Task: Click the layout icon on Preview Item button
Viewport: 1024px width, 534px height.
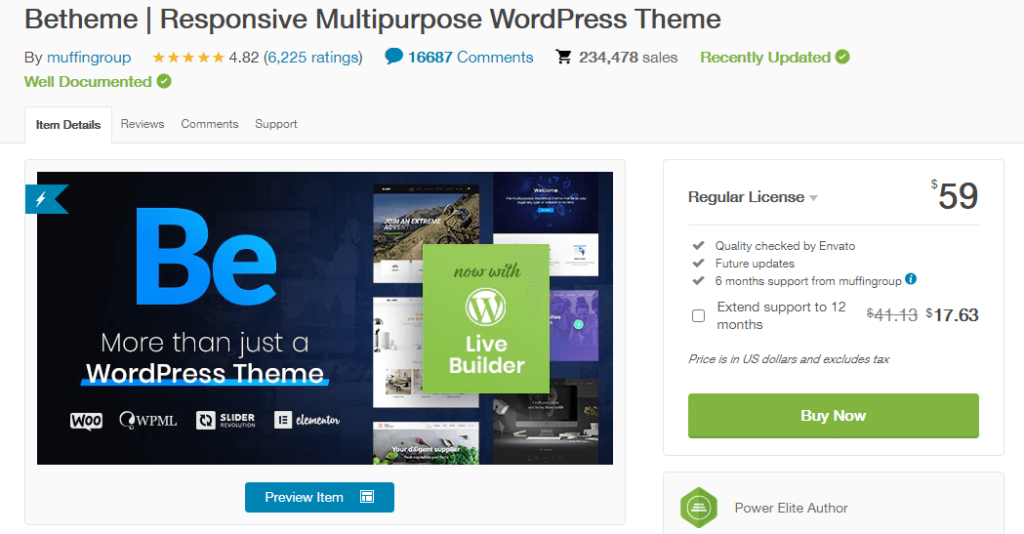Action: [367, 497]
